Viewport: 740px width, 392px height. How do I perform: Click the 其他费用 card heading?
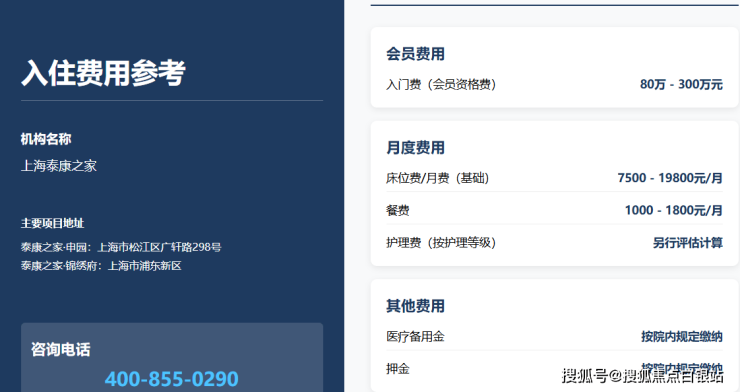click(415, 306)
